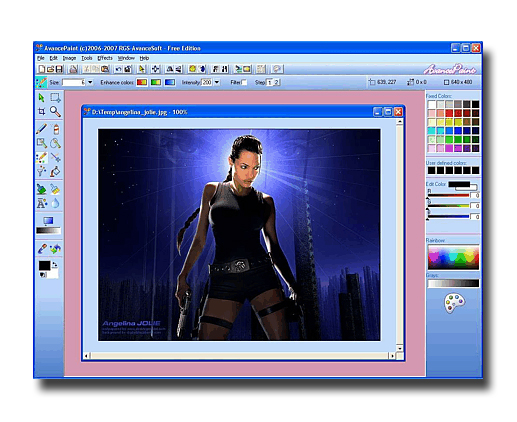Click the Size input field
The height and width of the screenshot is (422, 517).
(x=74, y=82)
